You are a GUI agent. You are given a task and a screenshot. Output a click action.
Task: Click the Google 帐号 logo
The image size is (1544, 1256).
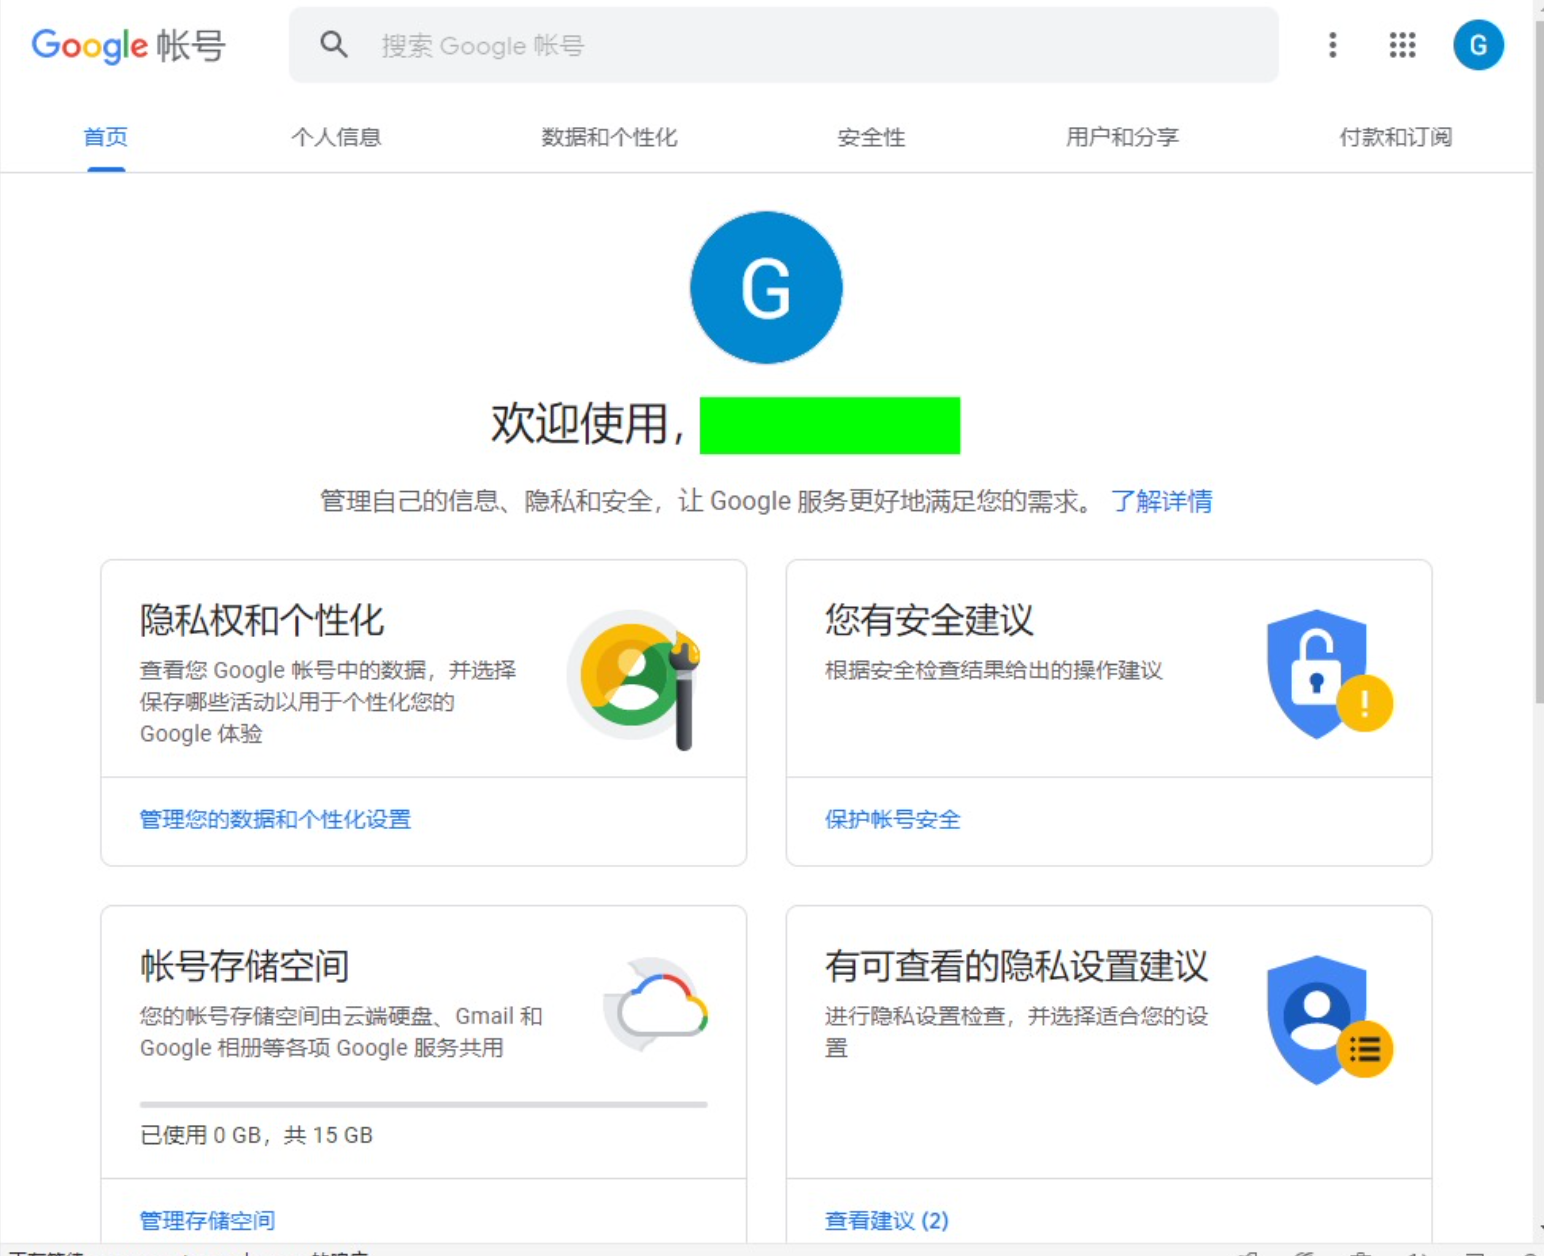point(128,45)
